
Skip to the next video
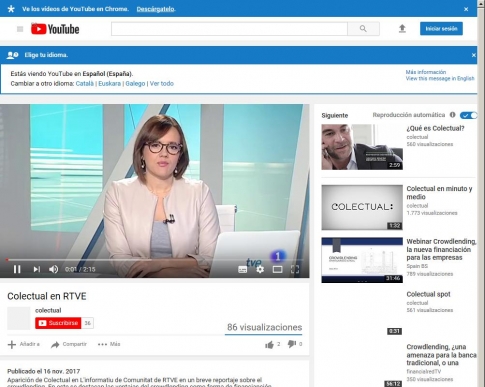pos(37,269)
